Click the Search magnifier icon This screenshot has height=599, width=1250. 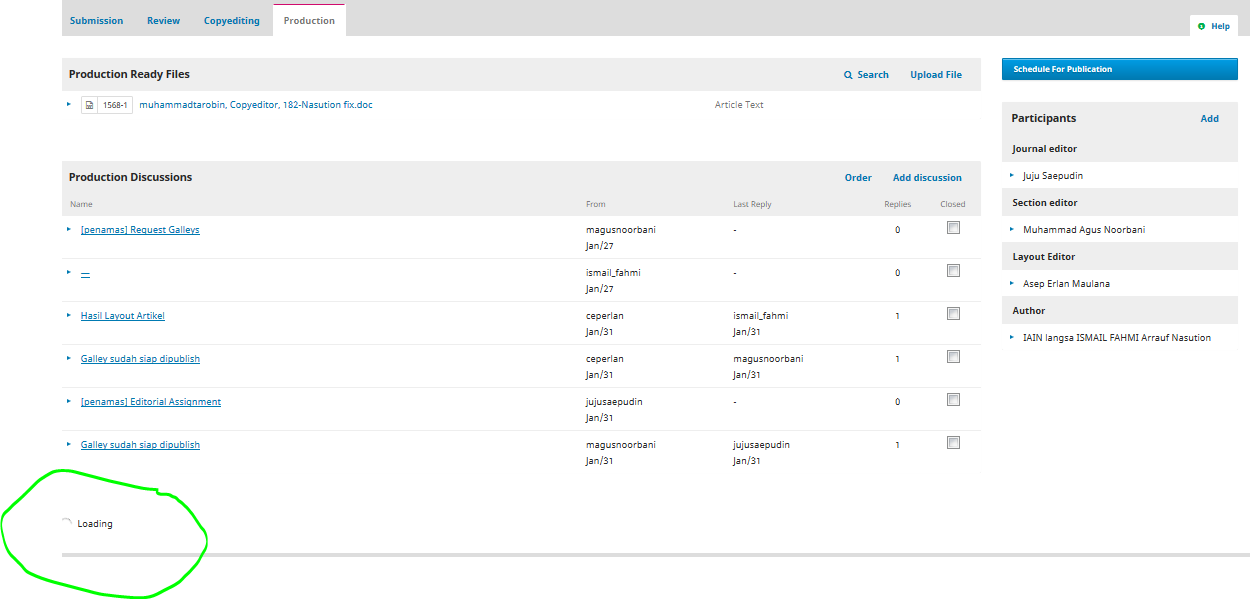[x=848, y=75]
